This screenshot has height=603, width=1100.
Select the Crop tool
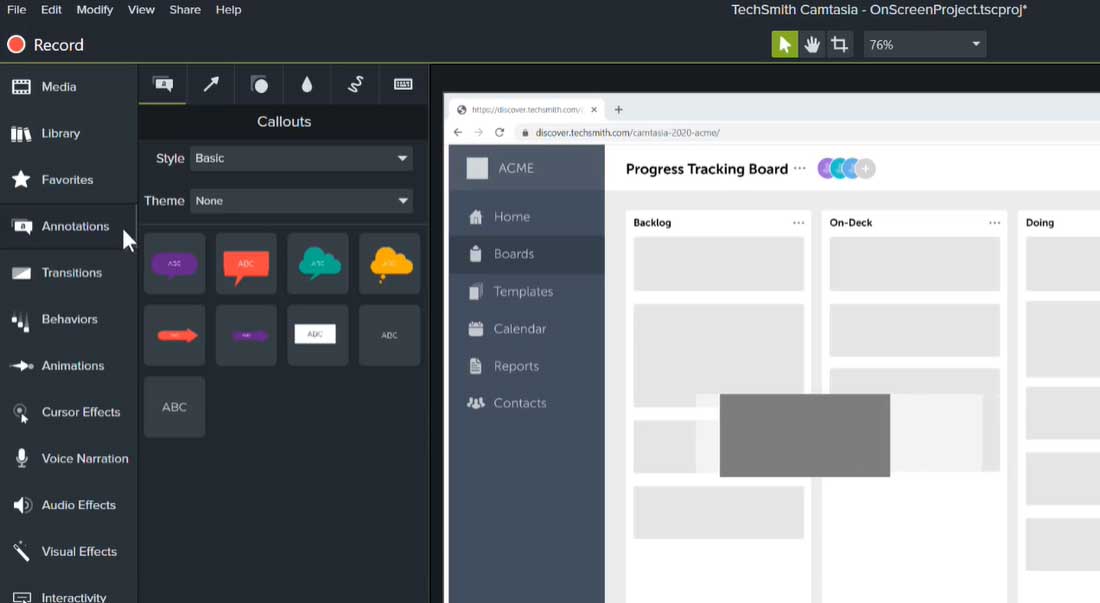coord(841,44)
